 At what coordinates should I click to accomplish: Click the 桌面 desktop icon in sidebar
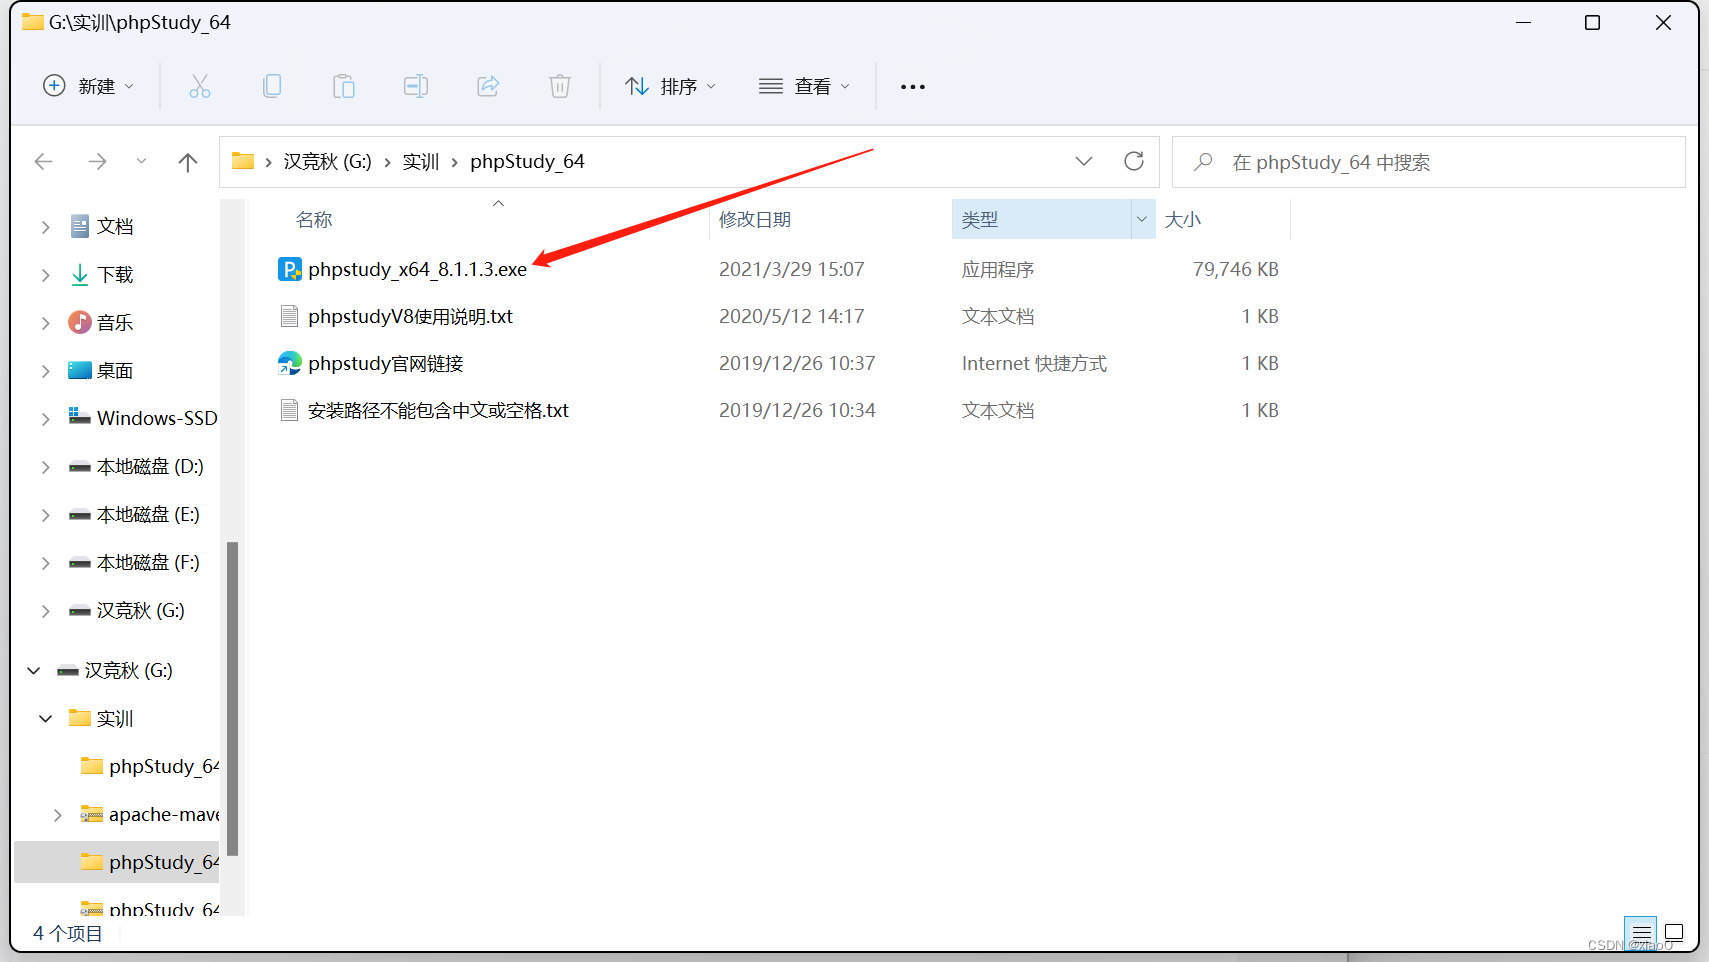click(80, 370)
